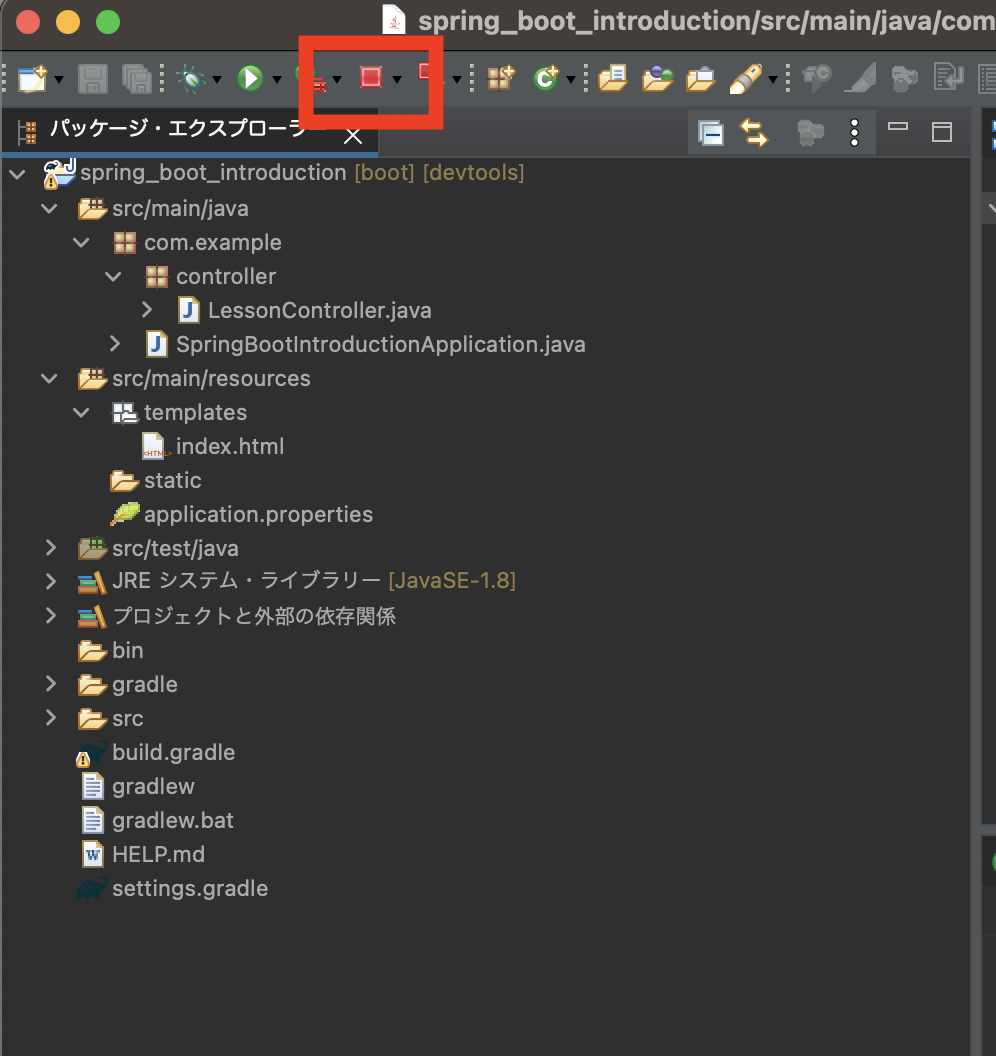Image resolution: width=996 pixels, height=1056 pixels.
Task: Open the Search tool in the toolbar
Action: (x=747, y=79)
